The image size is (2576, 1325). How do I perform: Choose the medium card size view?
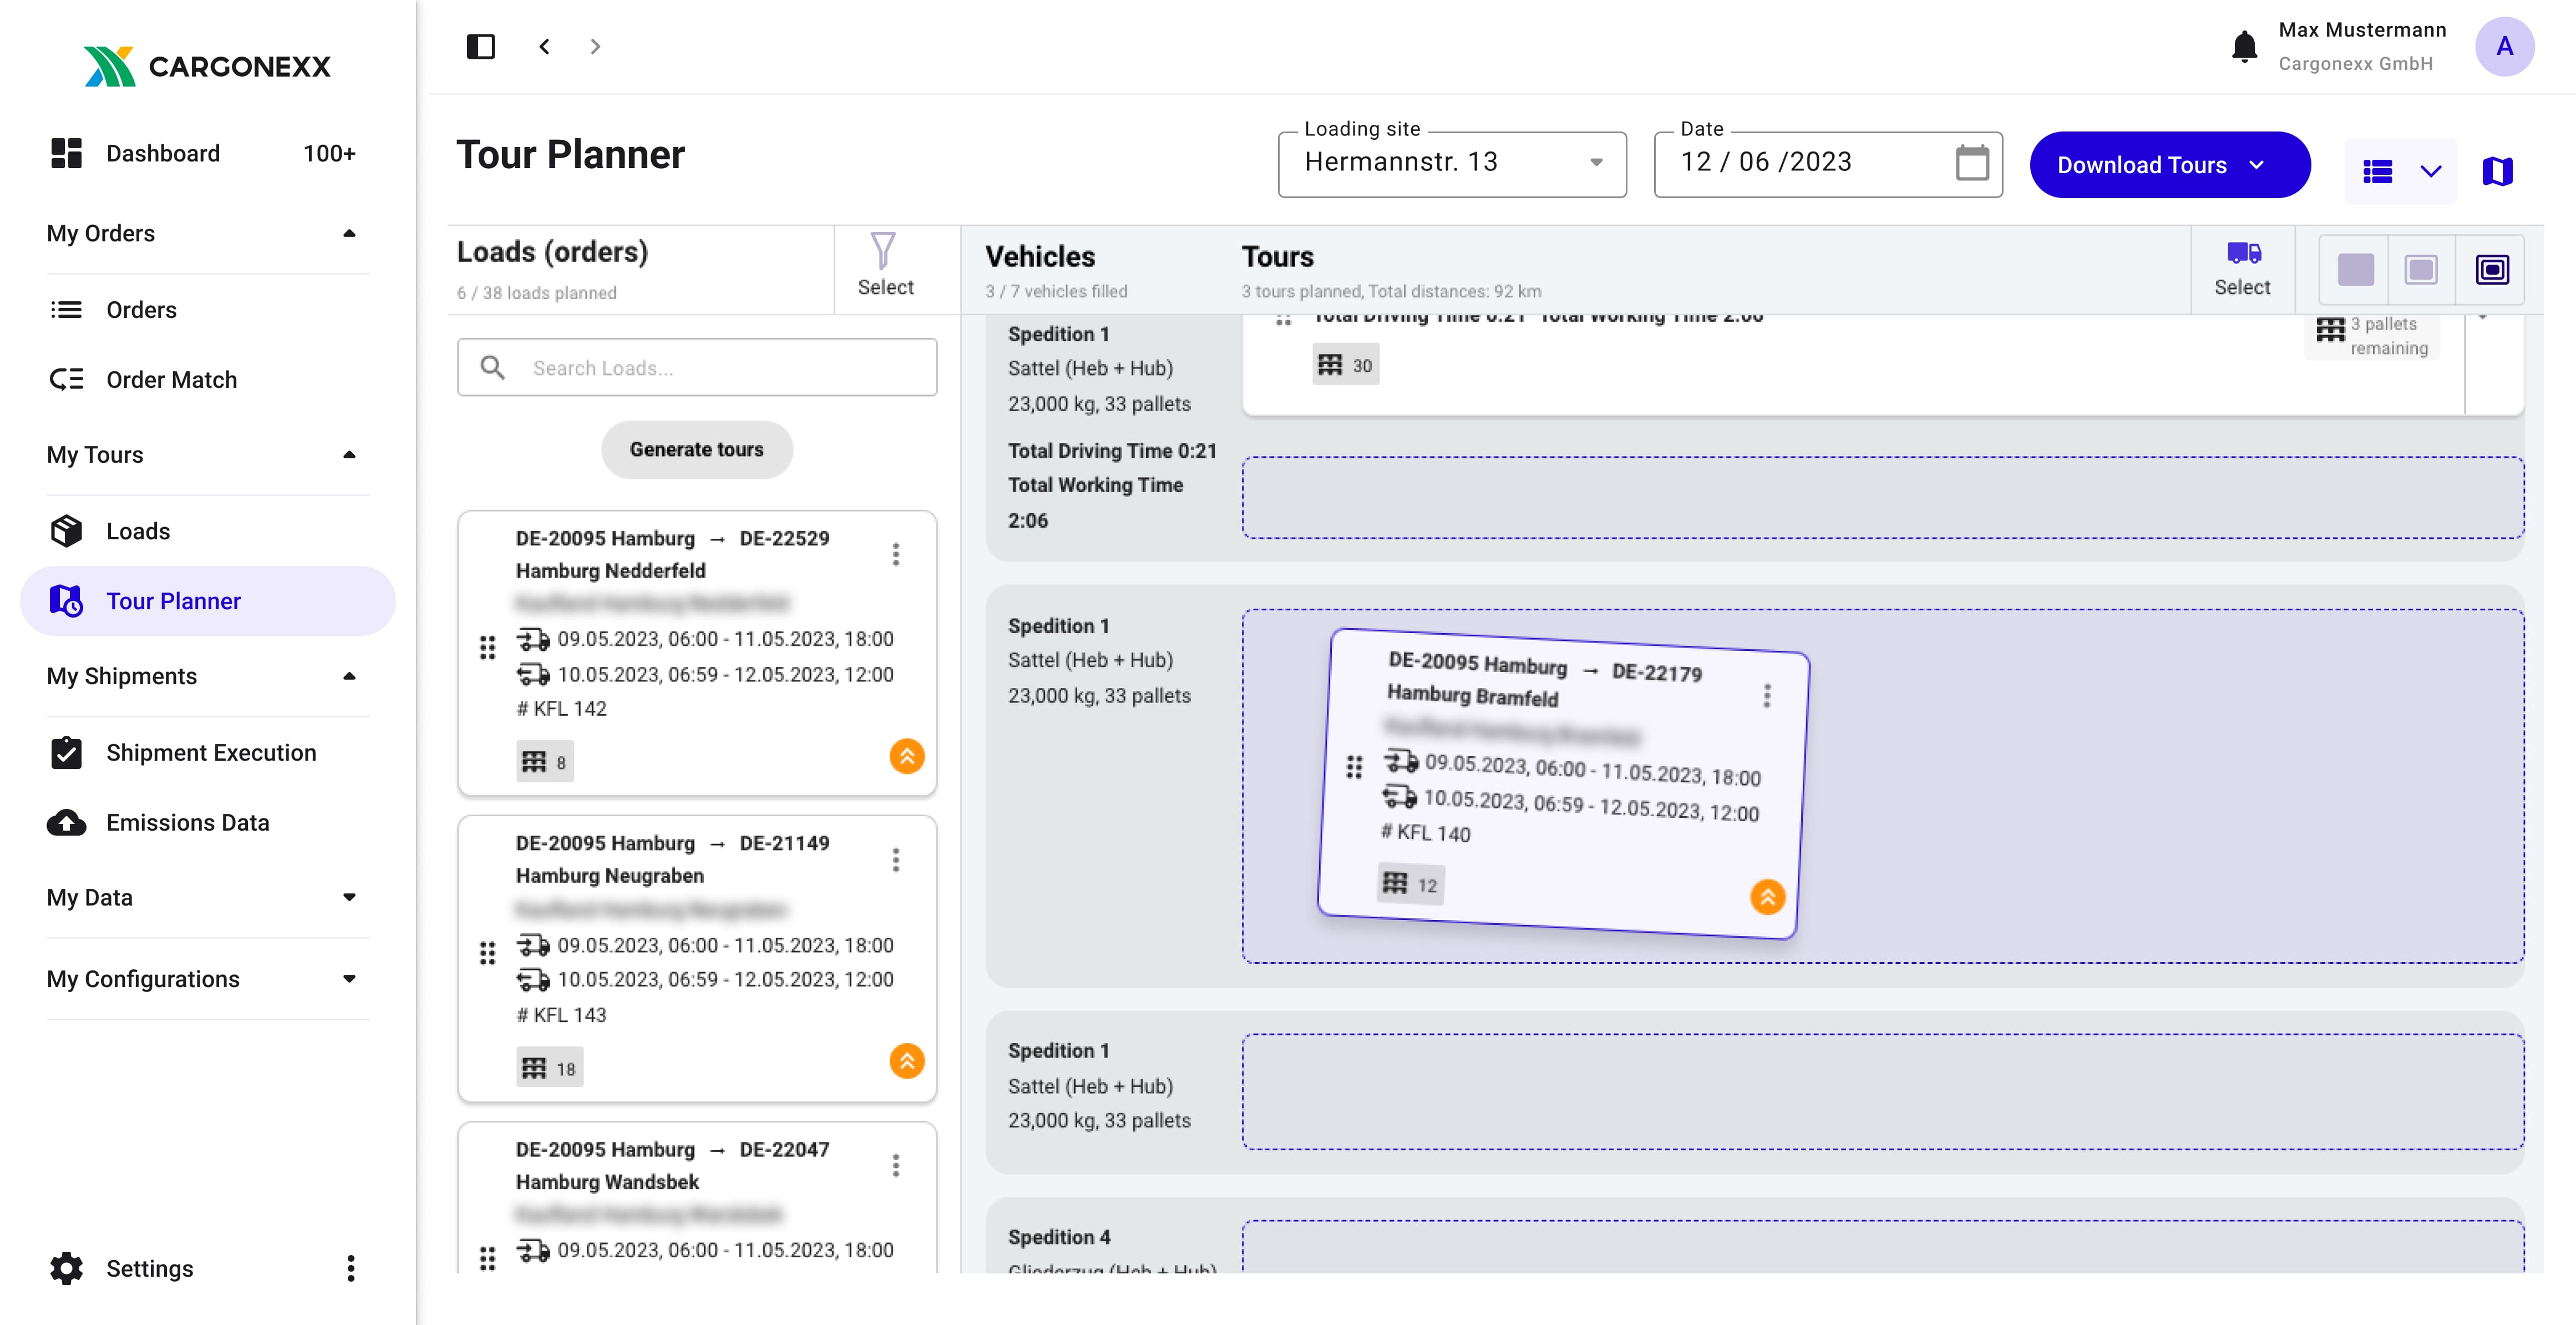2421,269
